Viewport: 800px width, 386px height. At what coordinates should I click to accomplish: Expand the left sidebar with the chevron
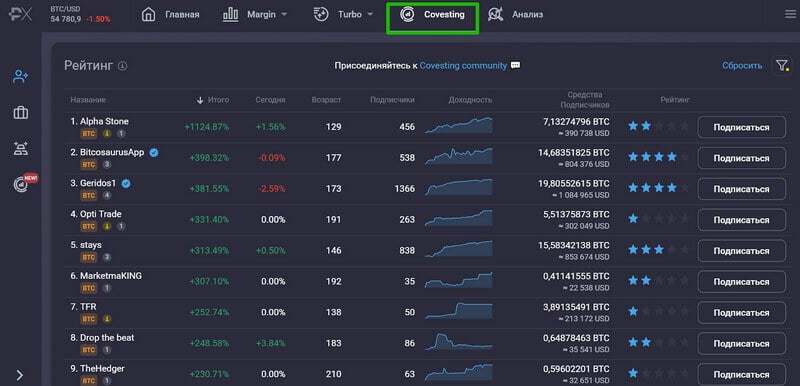tap(20, 375)
